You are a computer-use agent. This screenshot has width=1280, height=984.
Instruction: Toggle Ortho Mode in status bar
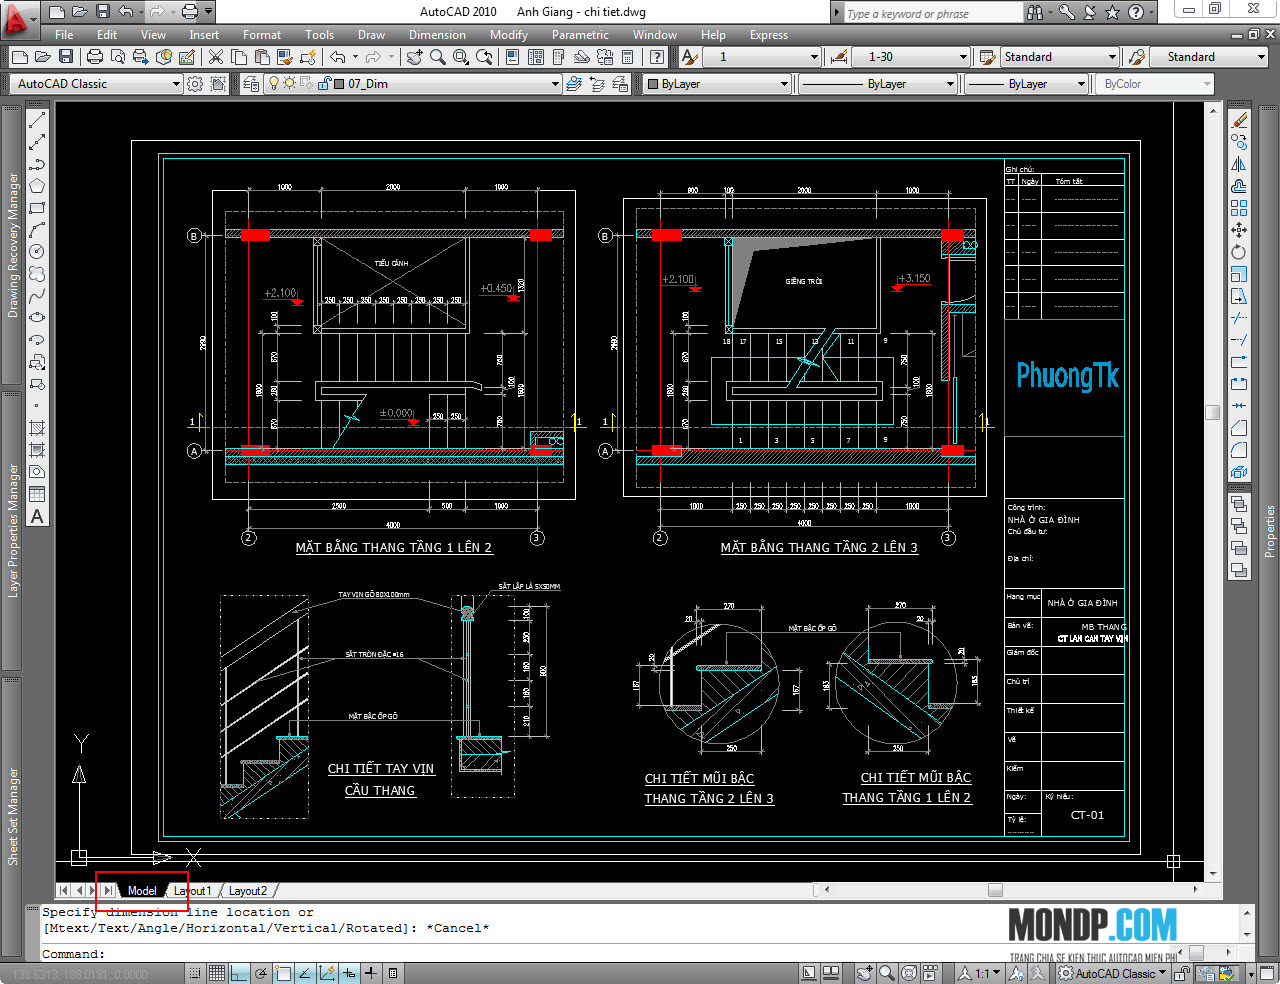tap(239, 973)
